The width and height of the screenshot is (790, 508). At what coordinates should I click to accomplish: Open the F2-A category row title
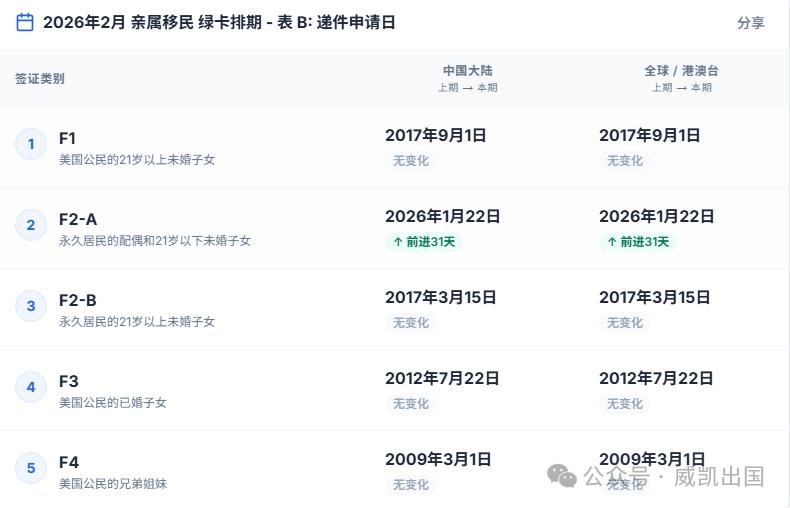click(78, 219)
